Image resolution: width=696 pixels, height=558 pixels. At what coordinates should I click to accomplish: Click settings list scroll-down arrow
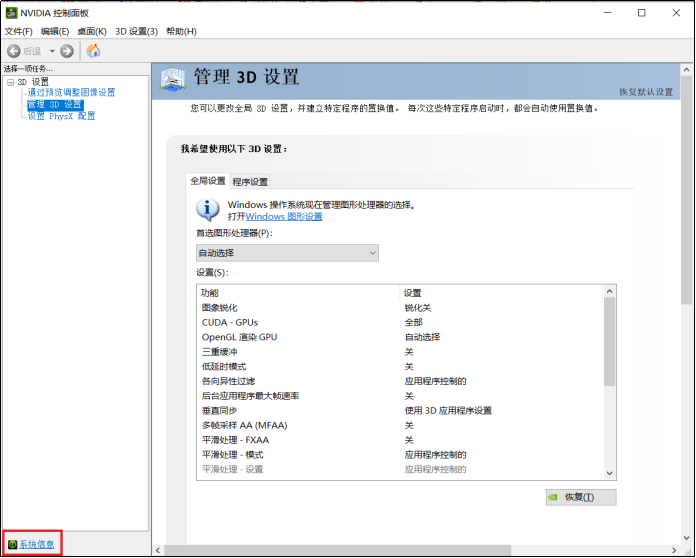(609, 473)
